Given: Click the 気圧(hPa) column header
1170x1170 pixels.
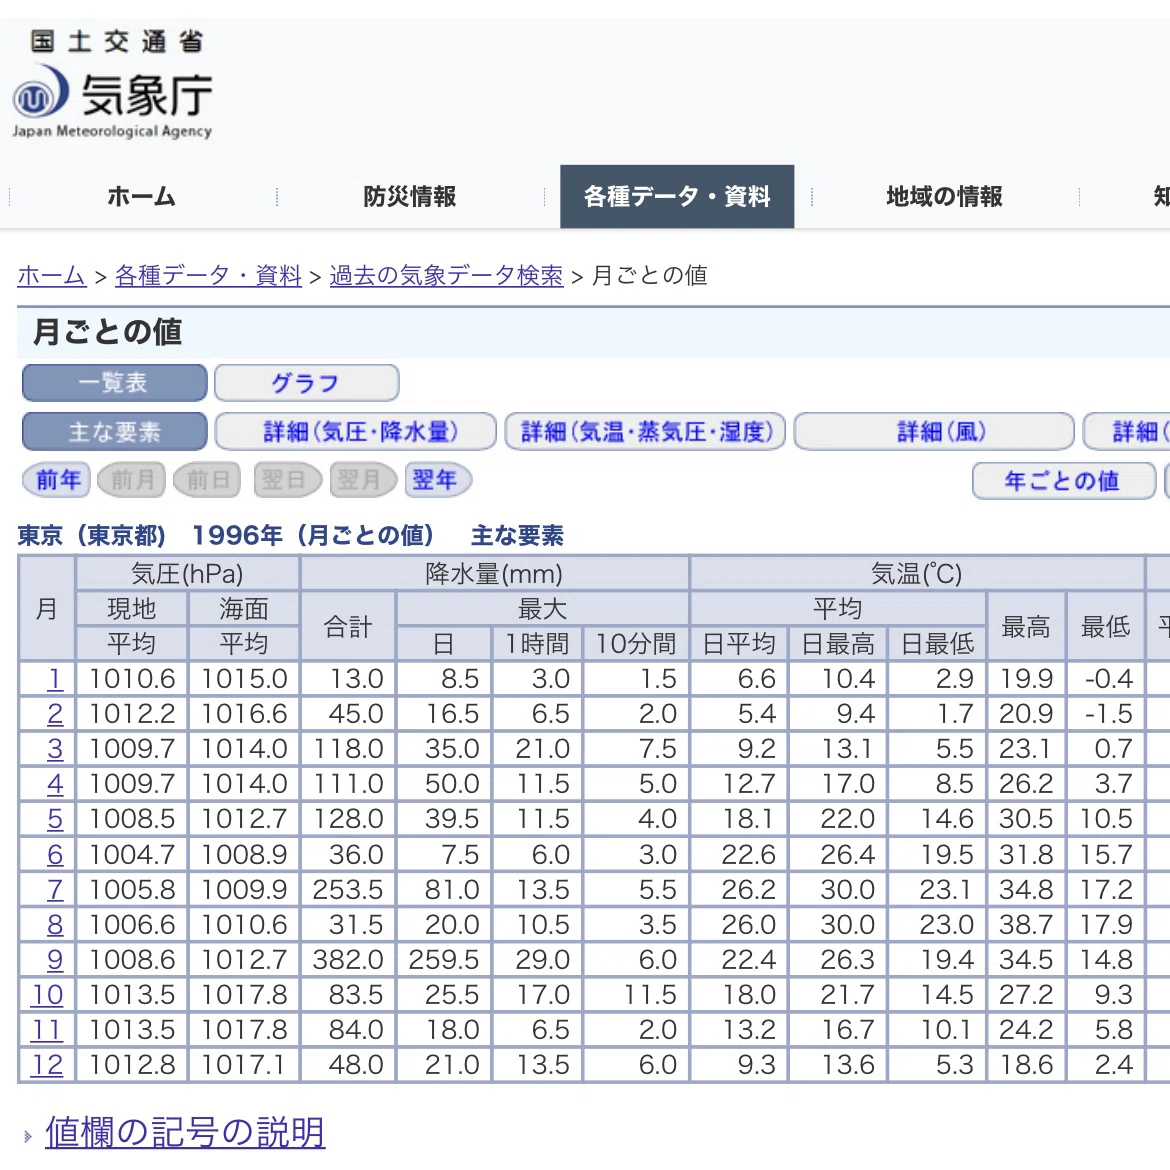Looking at the screenshot, I should point(187,574).
